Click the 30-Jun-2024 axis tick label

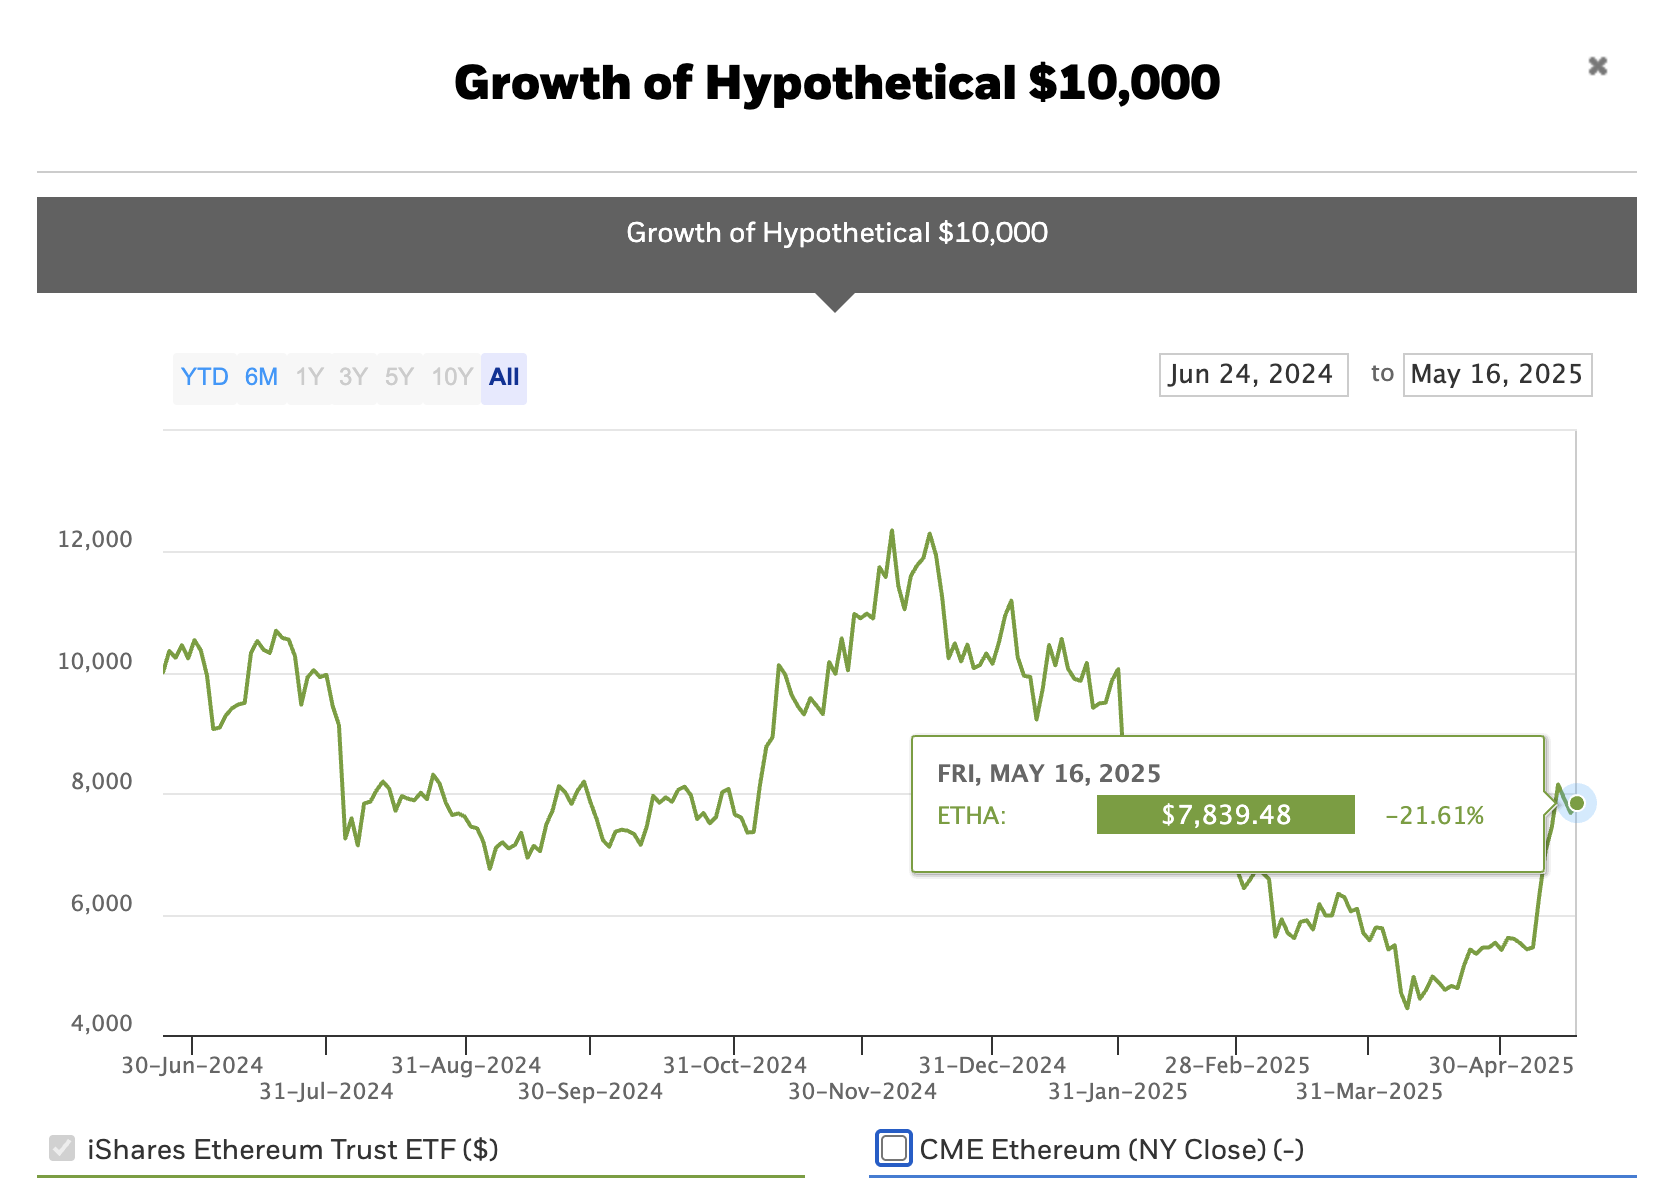click(x=192, y=1065)
